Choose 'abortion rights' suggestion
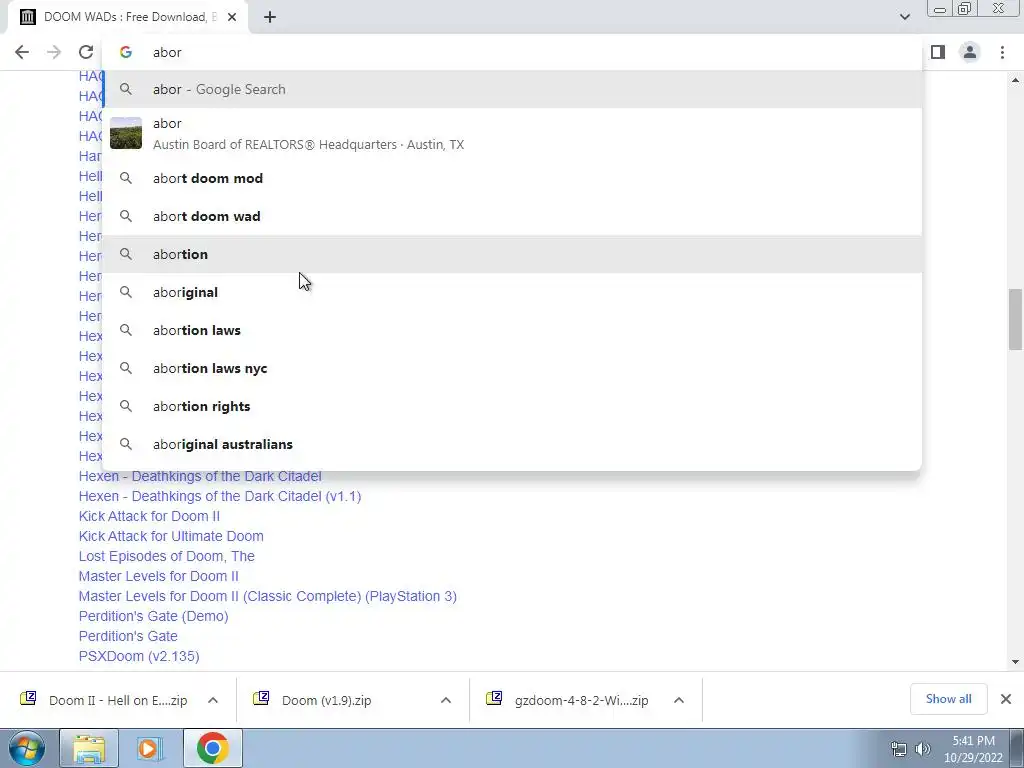The image size is (1024, 768). [x=512, y=406]
